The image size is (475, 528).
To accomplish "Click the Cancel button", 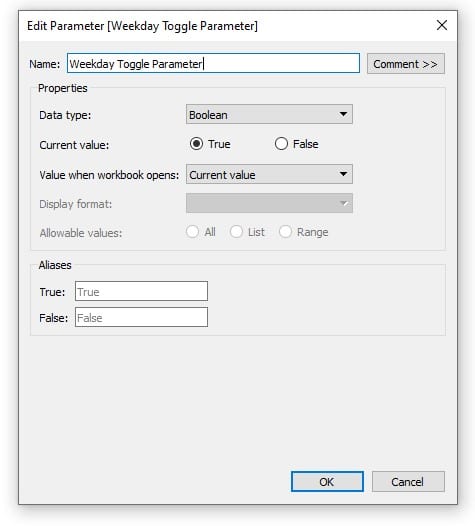I will click(x=408, y=482).
